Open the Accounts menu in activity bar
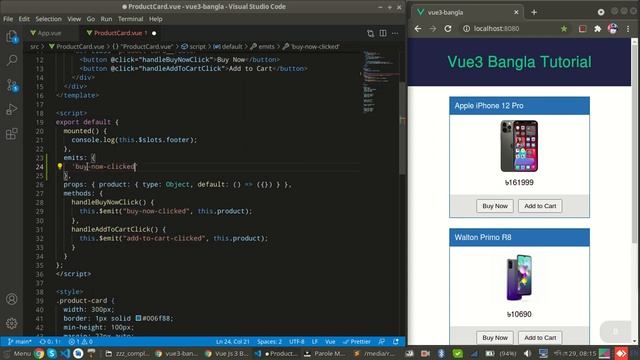The height and width of the screenshot is (360, 640). pyautogui.click(x=12, y=299)
